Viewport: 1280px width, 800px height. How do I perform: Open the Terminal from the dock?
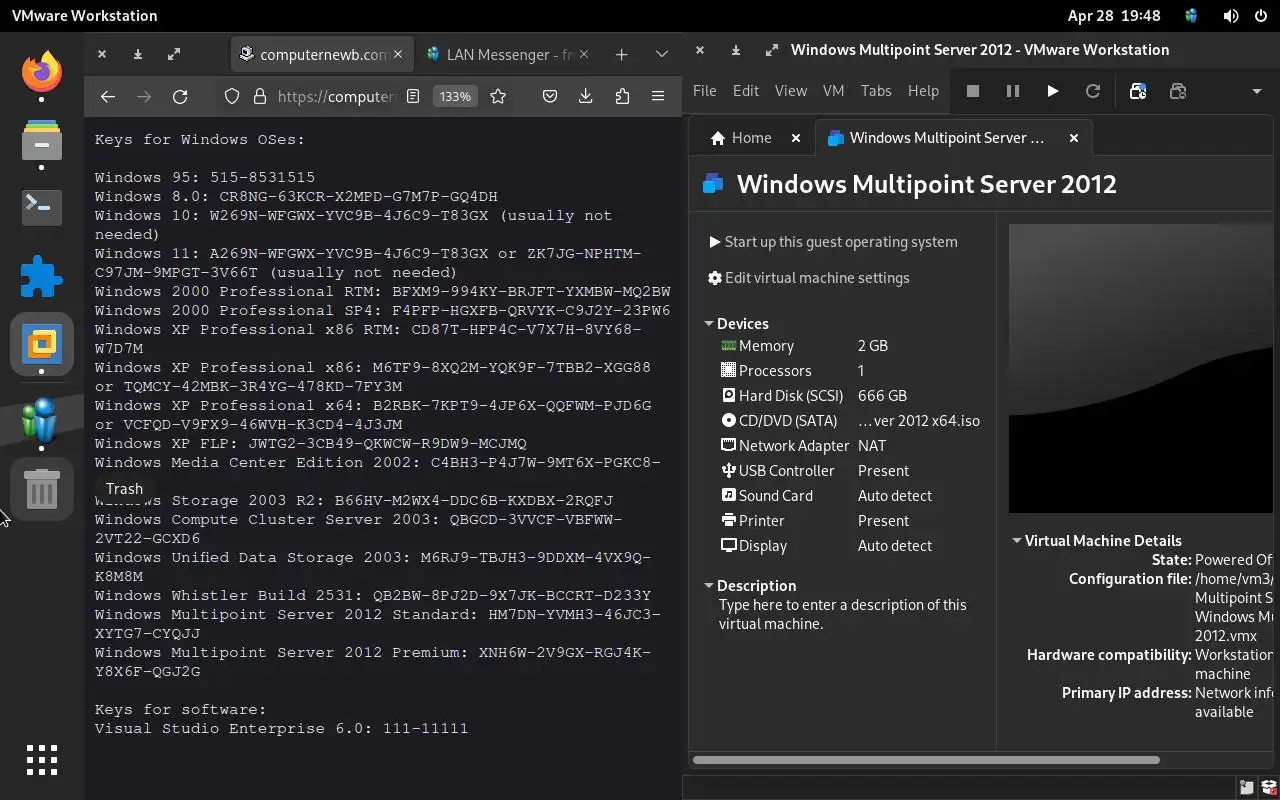(42, 206)
